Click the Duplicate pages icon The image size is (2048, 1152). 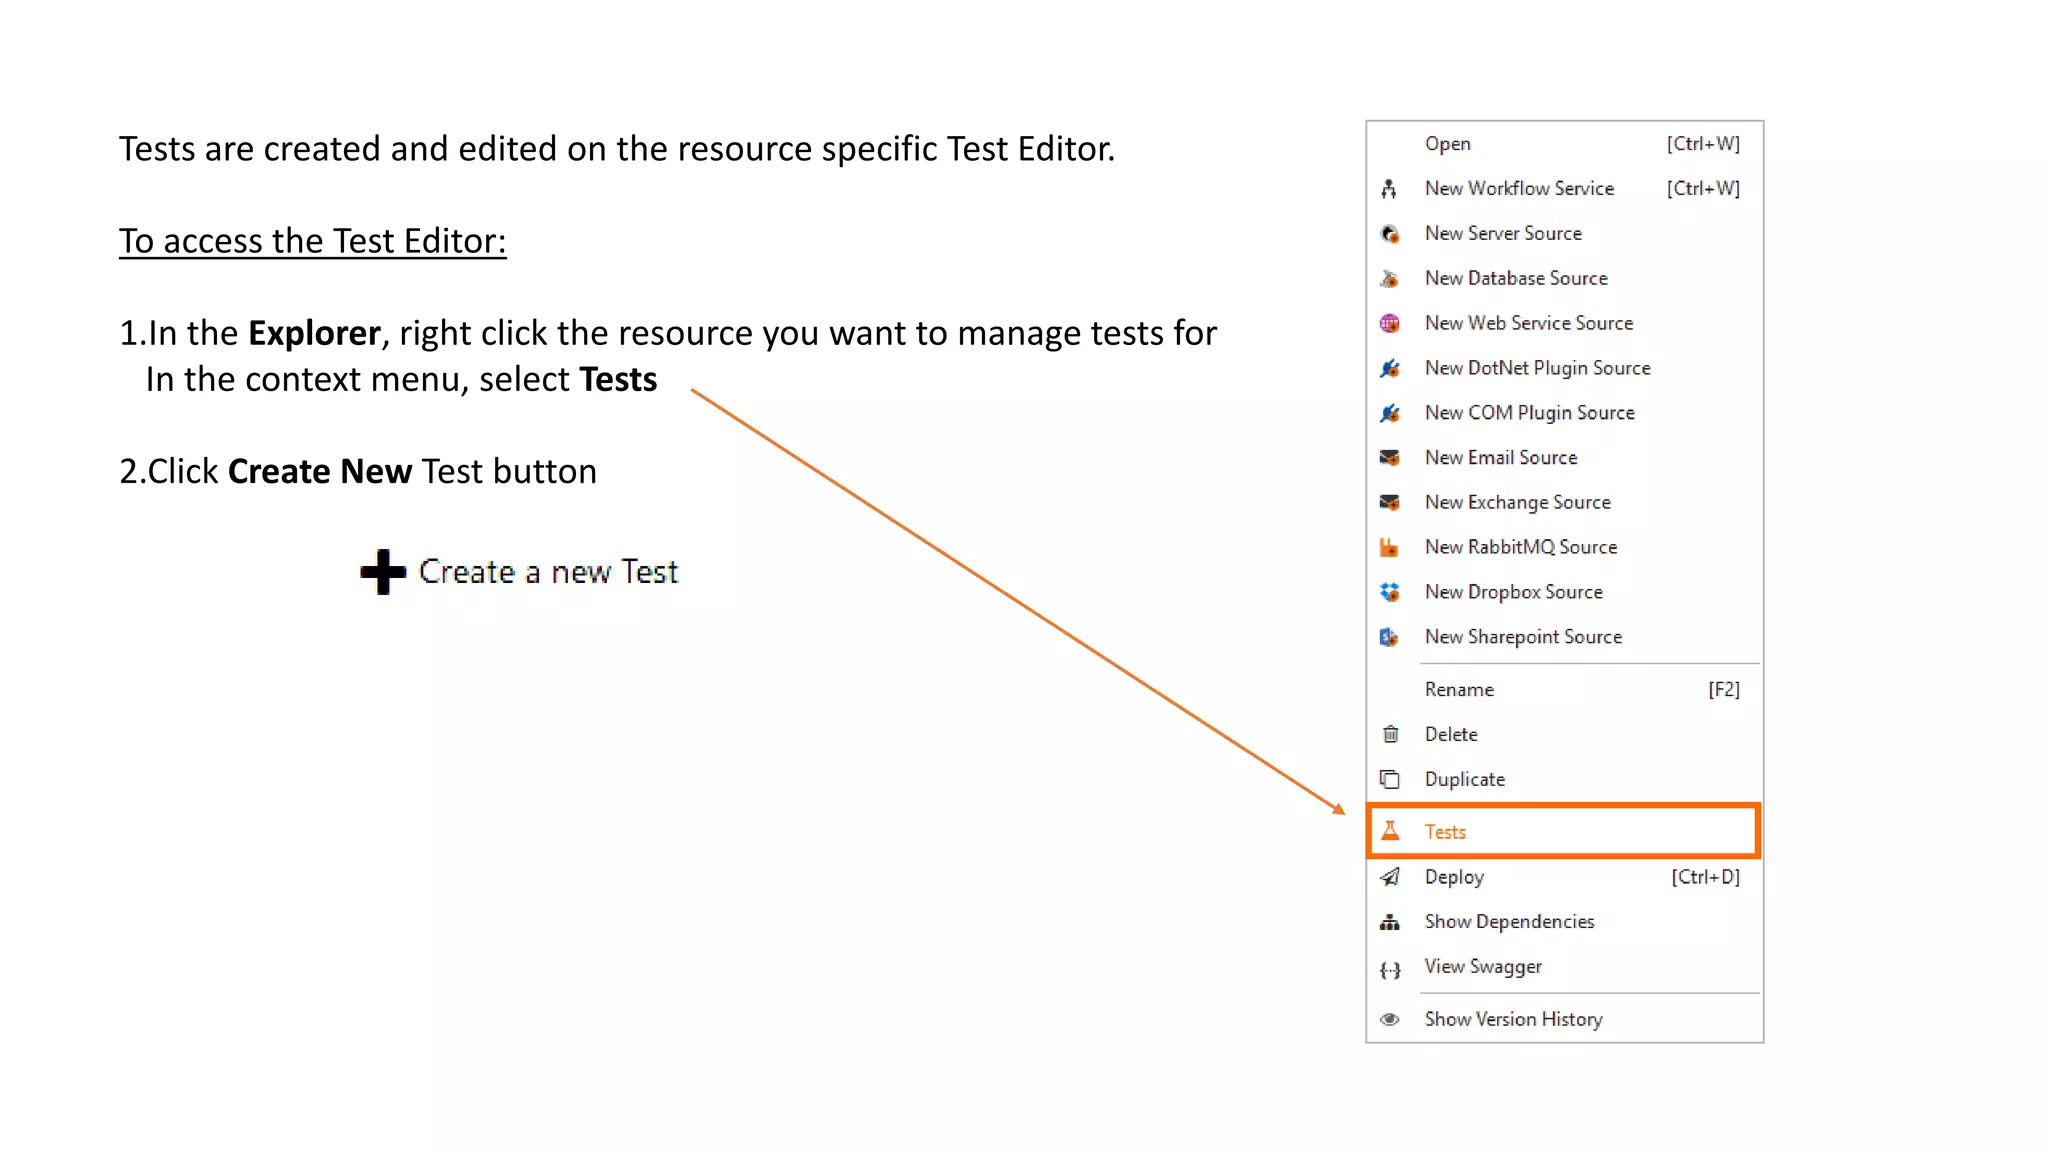(1390, 779)
